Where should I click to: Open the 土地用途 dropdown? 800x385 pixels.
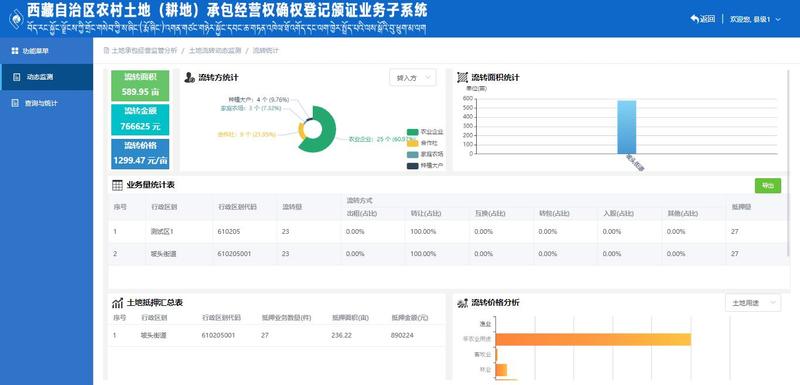[753, 303]
